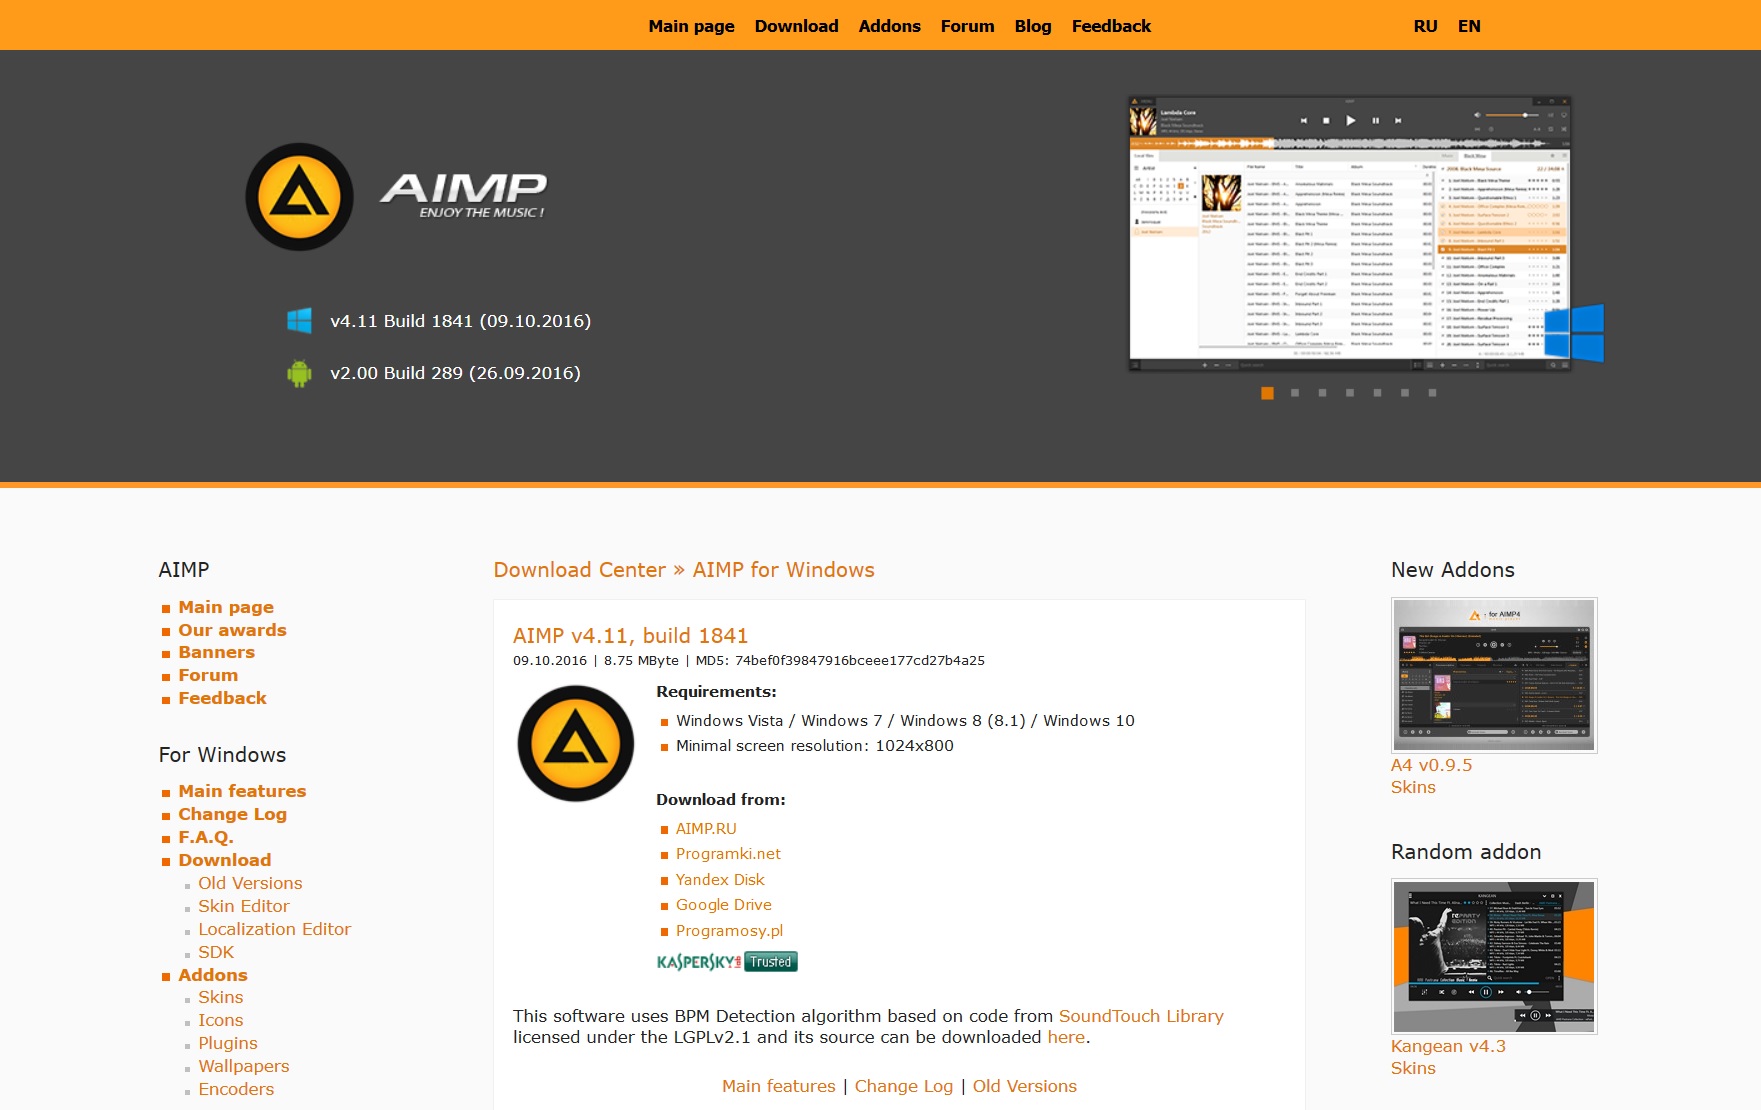Open Main page in the AIMP sidebar
The height and width of the screenshot is (1110, 1761).
[x=226, y=607]
